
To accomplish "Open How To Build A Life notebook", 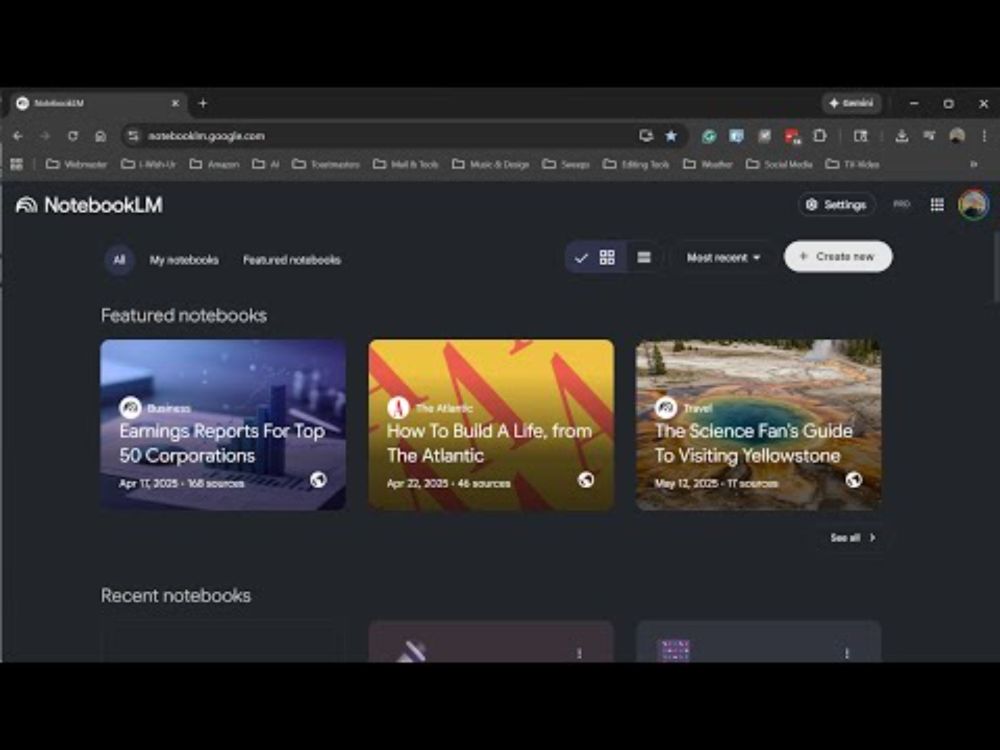I will tap(491, 425).
